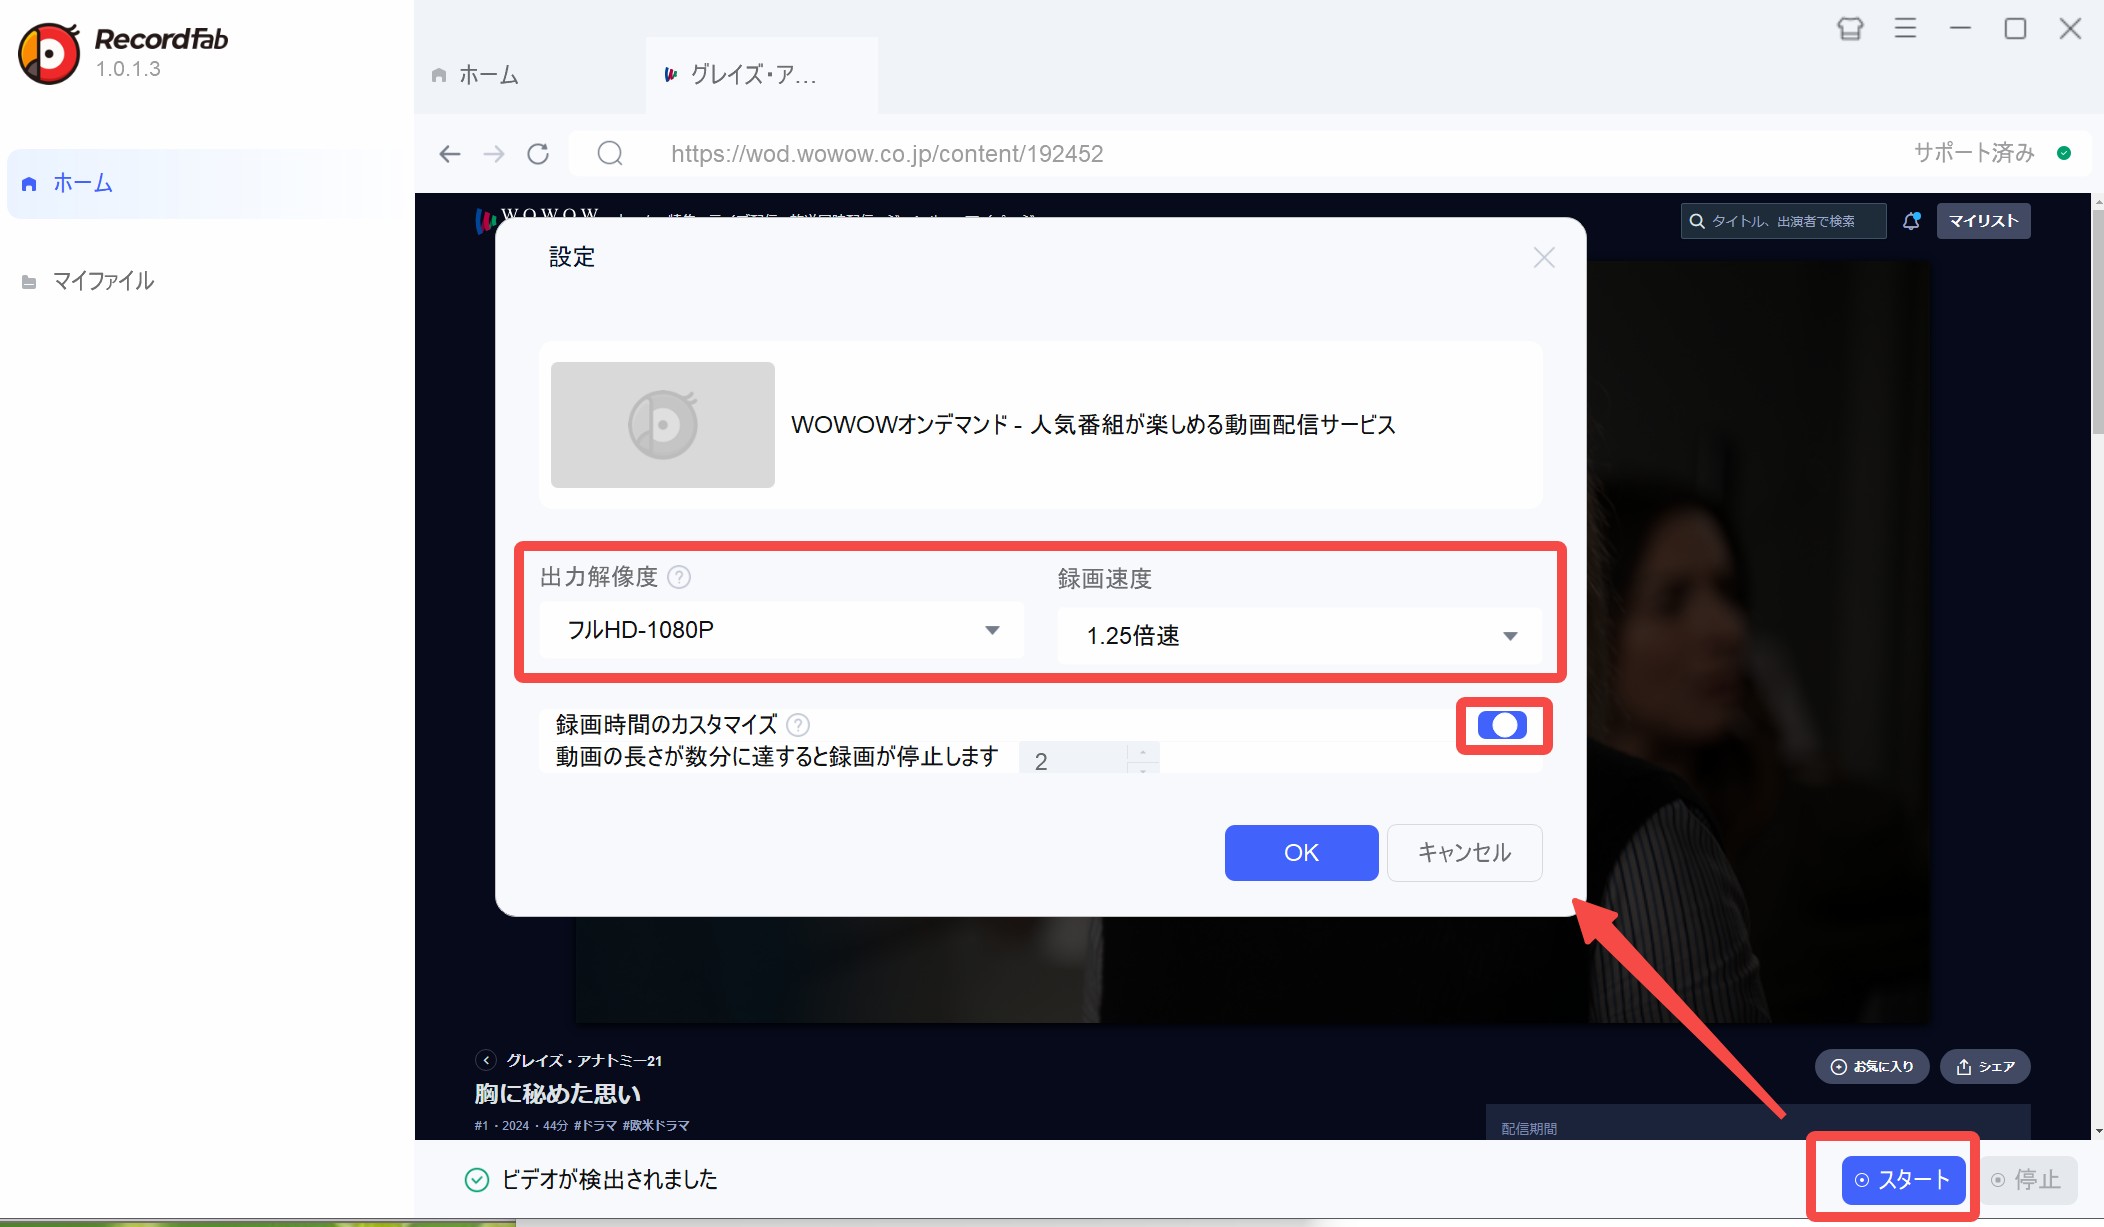Click the WOWOWオンデマンド title text in dialog
The height and width of the screenshot is (1227, 2104).
tap(1093, 425)
